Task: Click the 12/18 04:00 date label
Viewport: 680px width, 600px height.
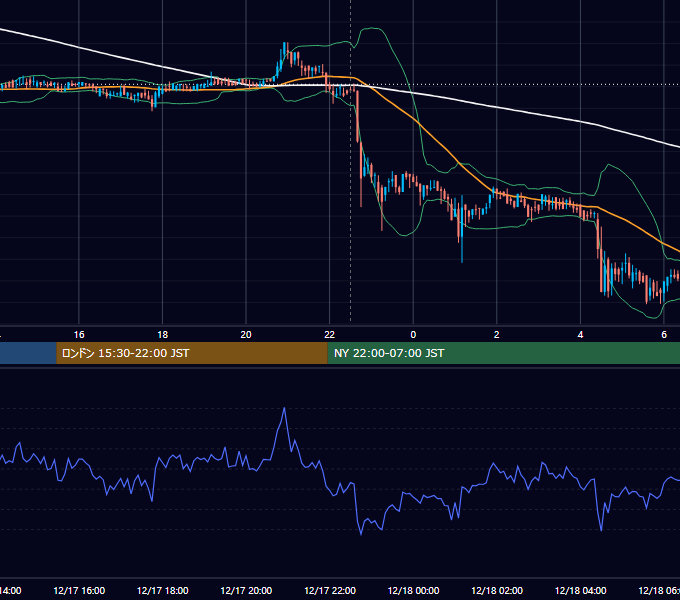Action: pos(580,591)
